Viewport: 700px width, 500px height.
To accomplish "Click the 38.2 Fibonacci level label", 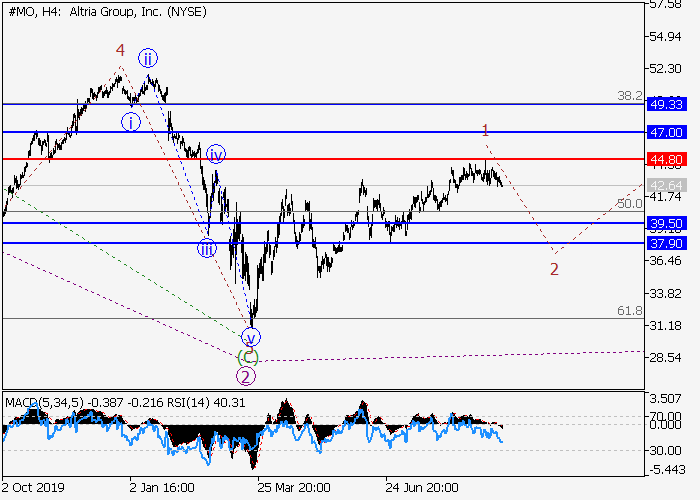I will (629, 96).
